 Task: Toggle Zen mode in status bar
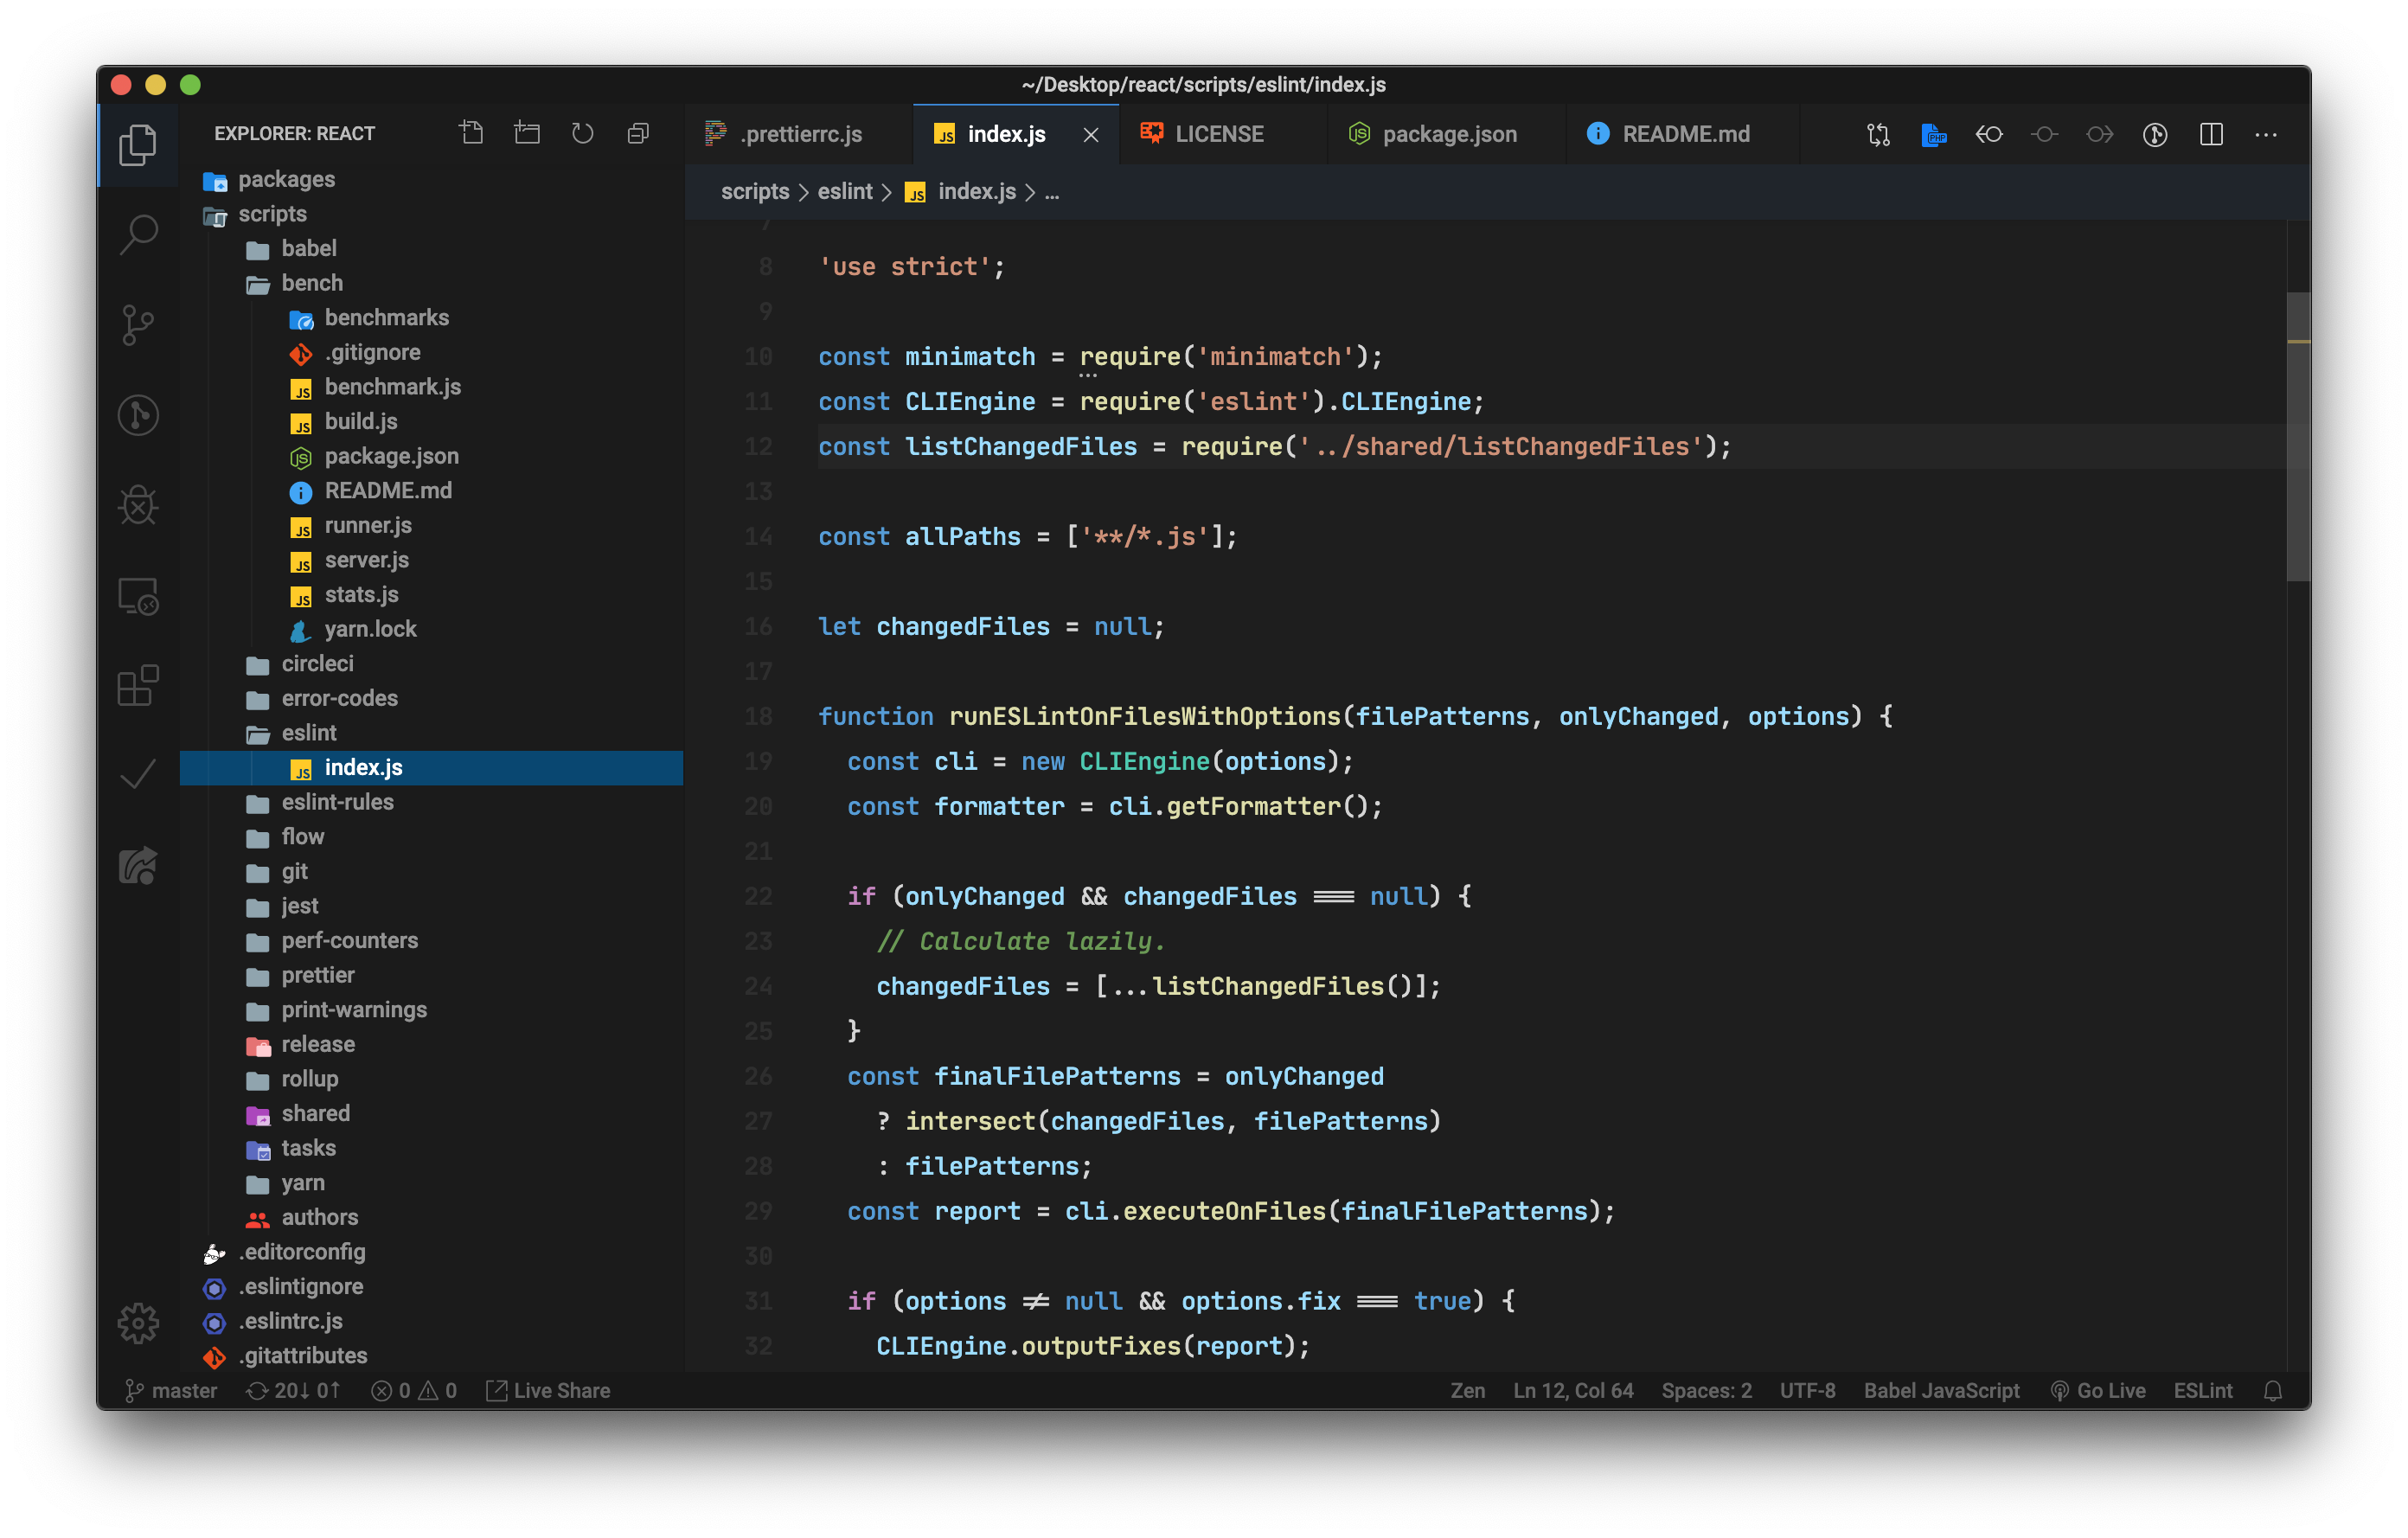[x=1467, y=1390]
